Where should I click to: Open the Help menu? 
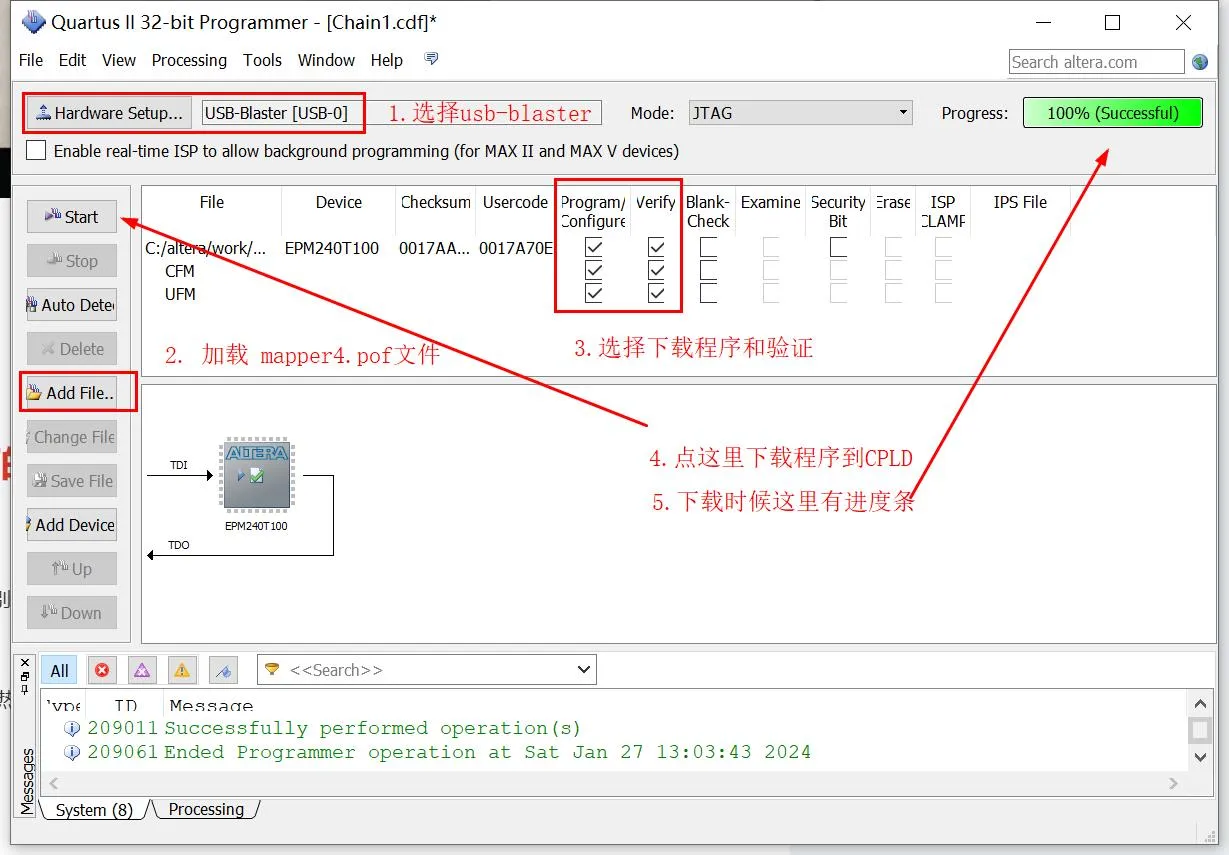click(386, 60)
